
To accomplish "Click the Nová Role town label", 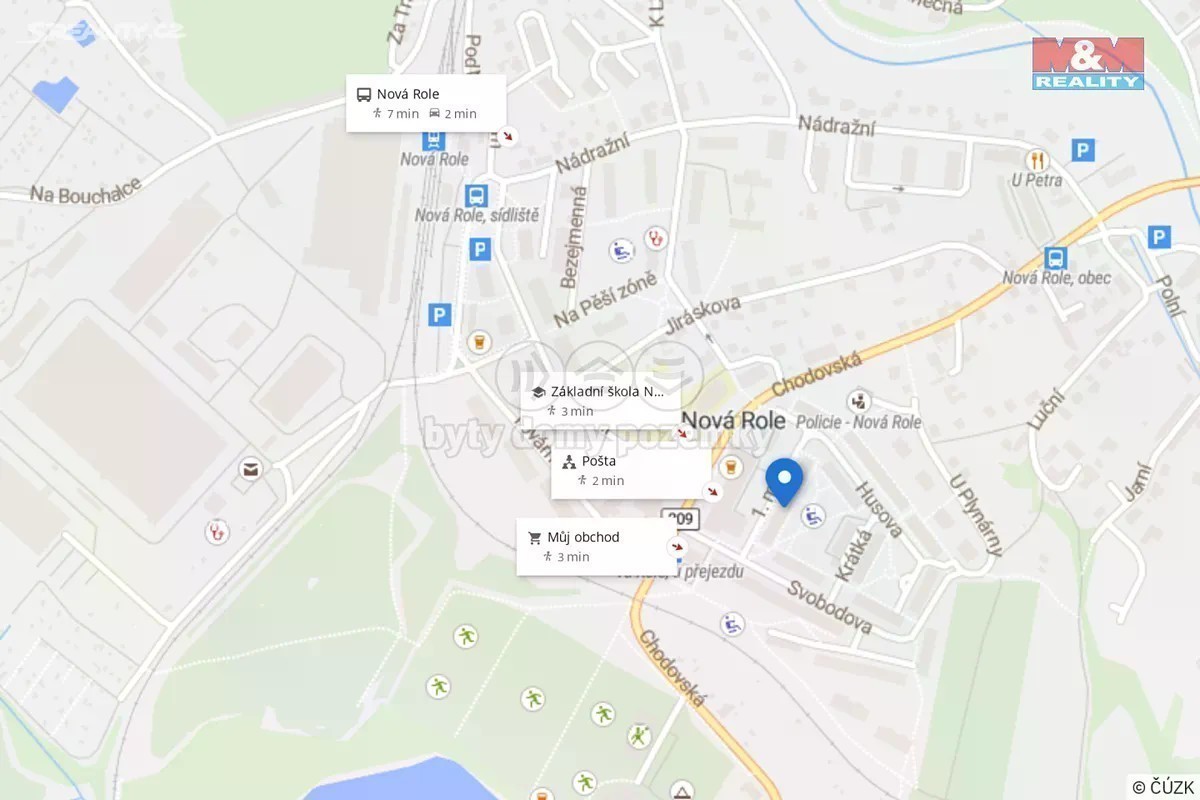I will tap(733, 420).
